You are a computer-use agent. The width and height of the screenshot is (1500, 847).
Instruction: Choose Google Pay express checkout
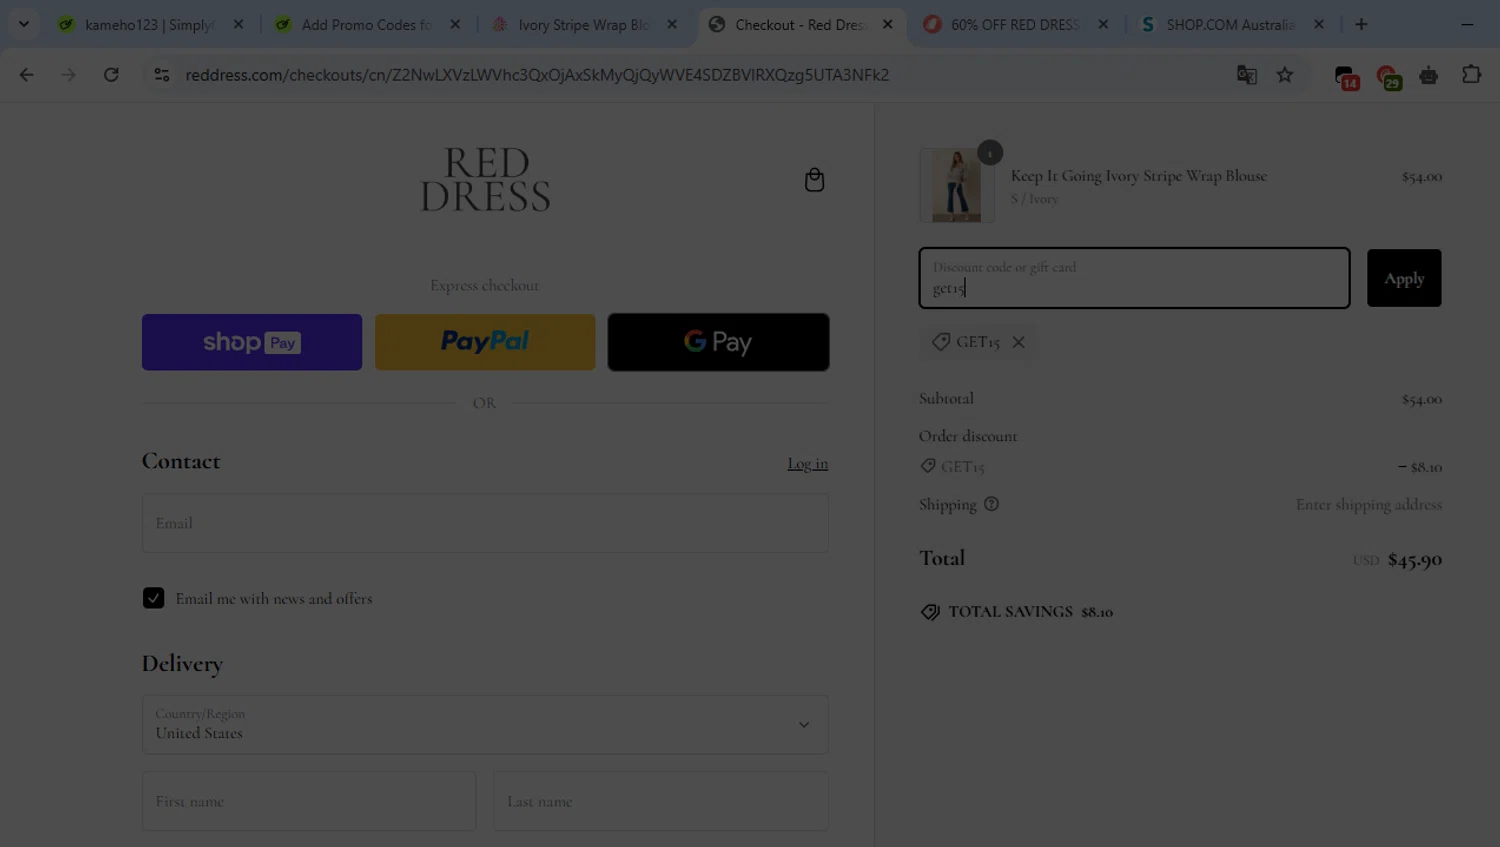click(718, 342)
